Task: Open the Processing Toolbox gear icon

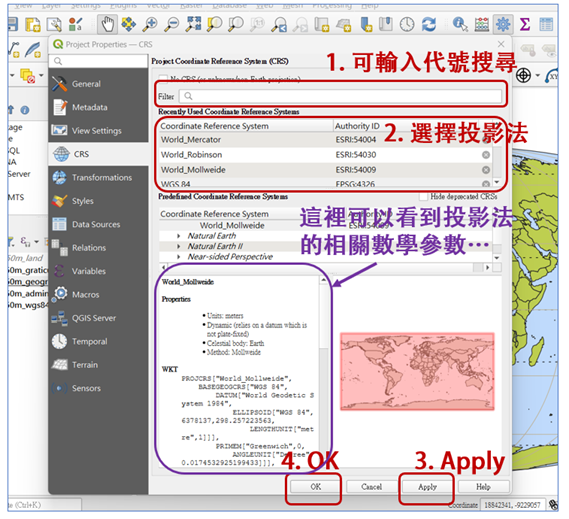Action: [x=503, y=24]
